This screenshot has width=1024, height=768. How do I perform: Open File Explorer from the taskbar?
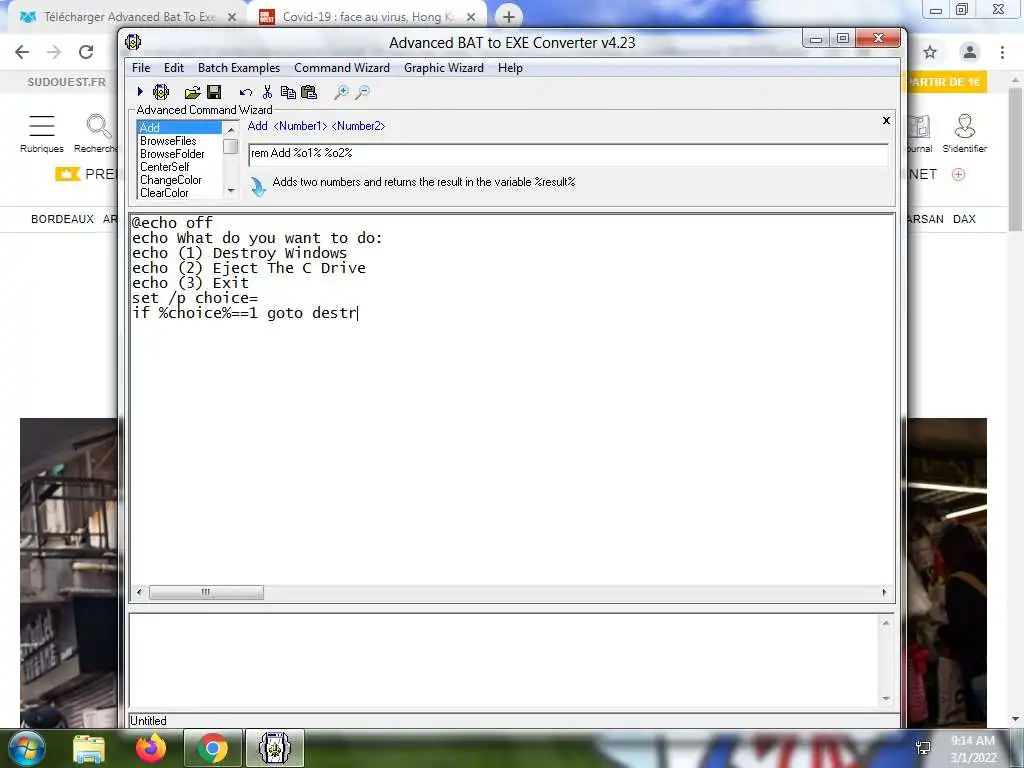(89, 748)
